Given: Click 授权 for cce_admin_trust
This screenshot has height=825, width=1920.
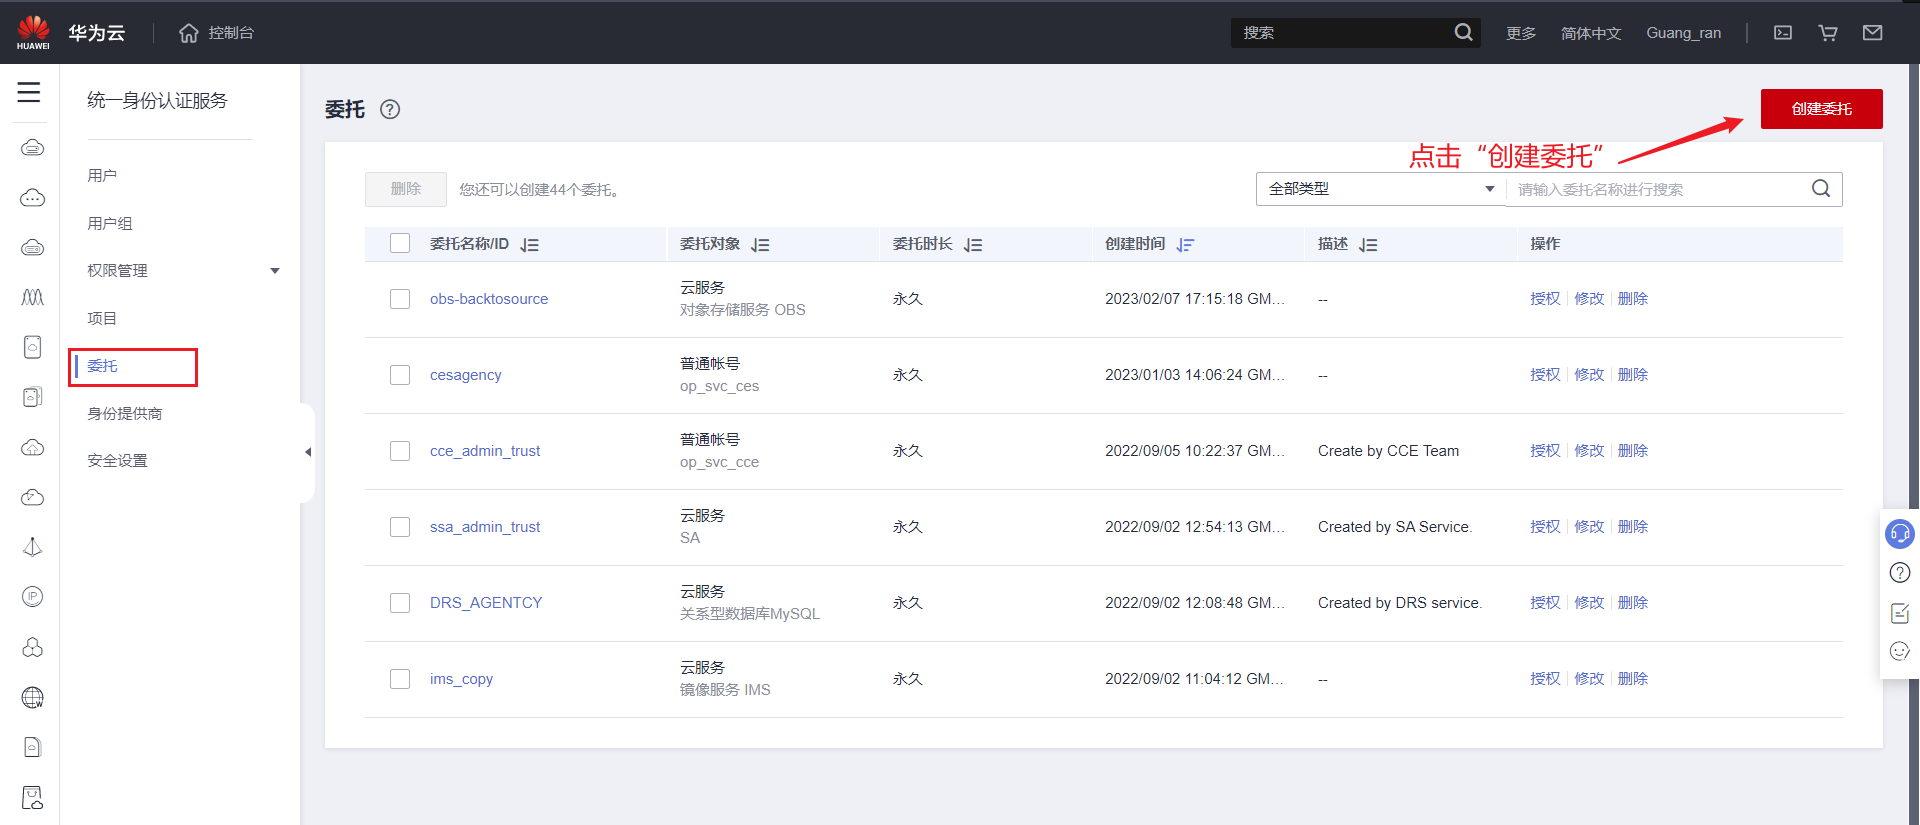Looking at the screenshot, I should 1545,451.
